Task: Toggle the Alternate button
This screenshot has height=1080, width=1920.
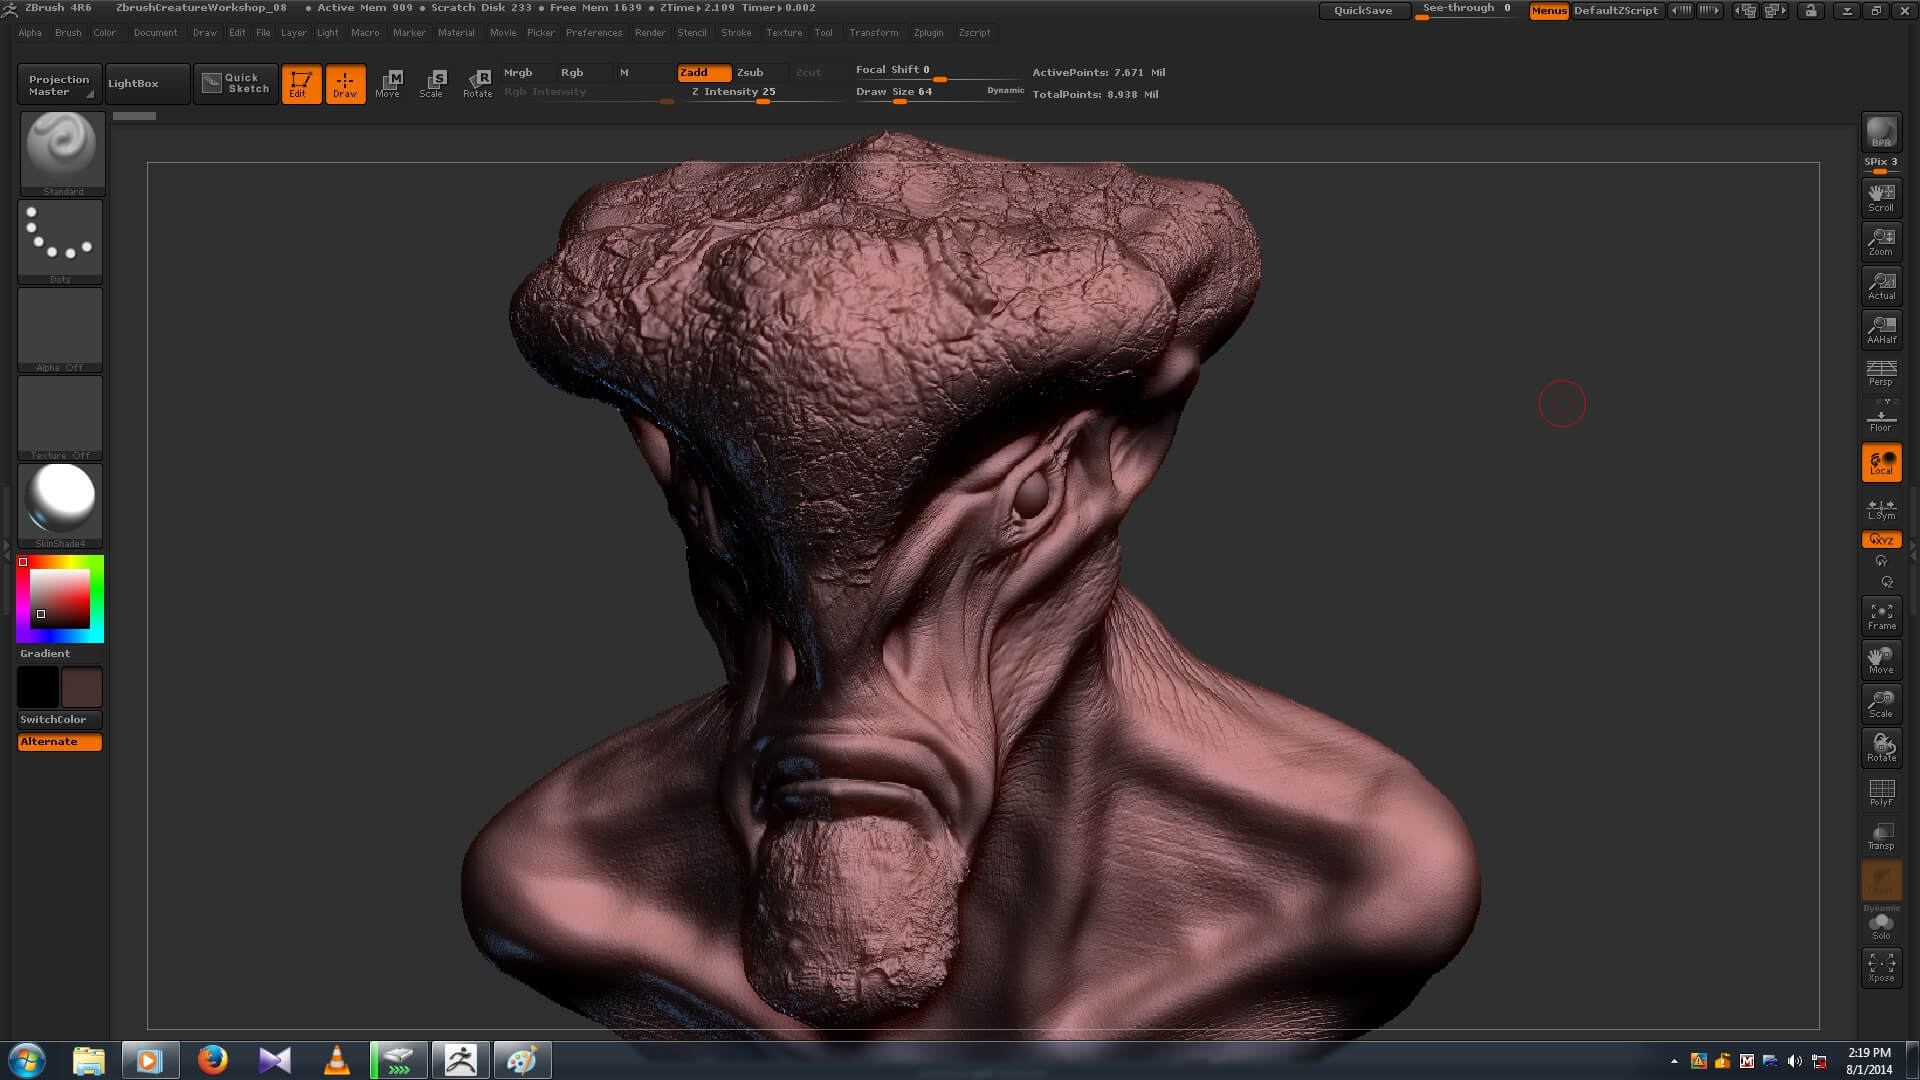Action: pos(60,742)
